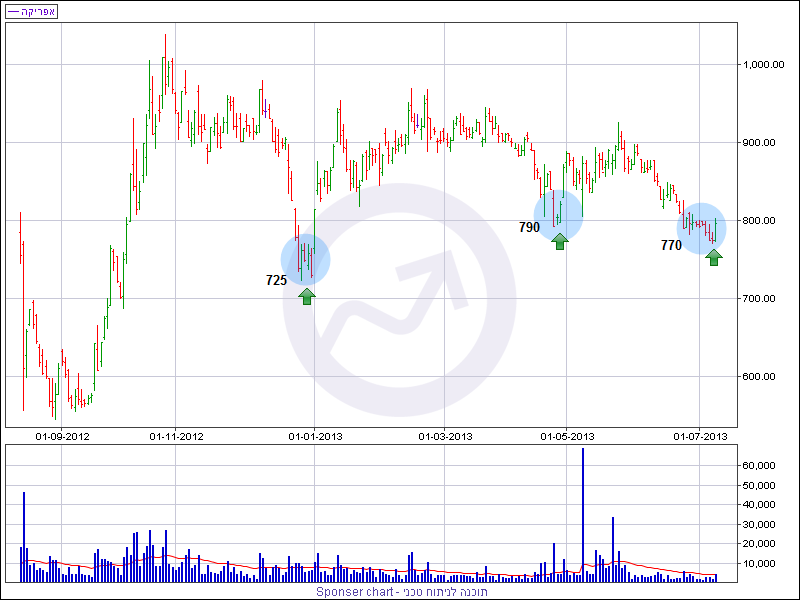Click the 01-07-2013 date label
Viewport: 800px width, 600px height.
point(700,436)
